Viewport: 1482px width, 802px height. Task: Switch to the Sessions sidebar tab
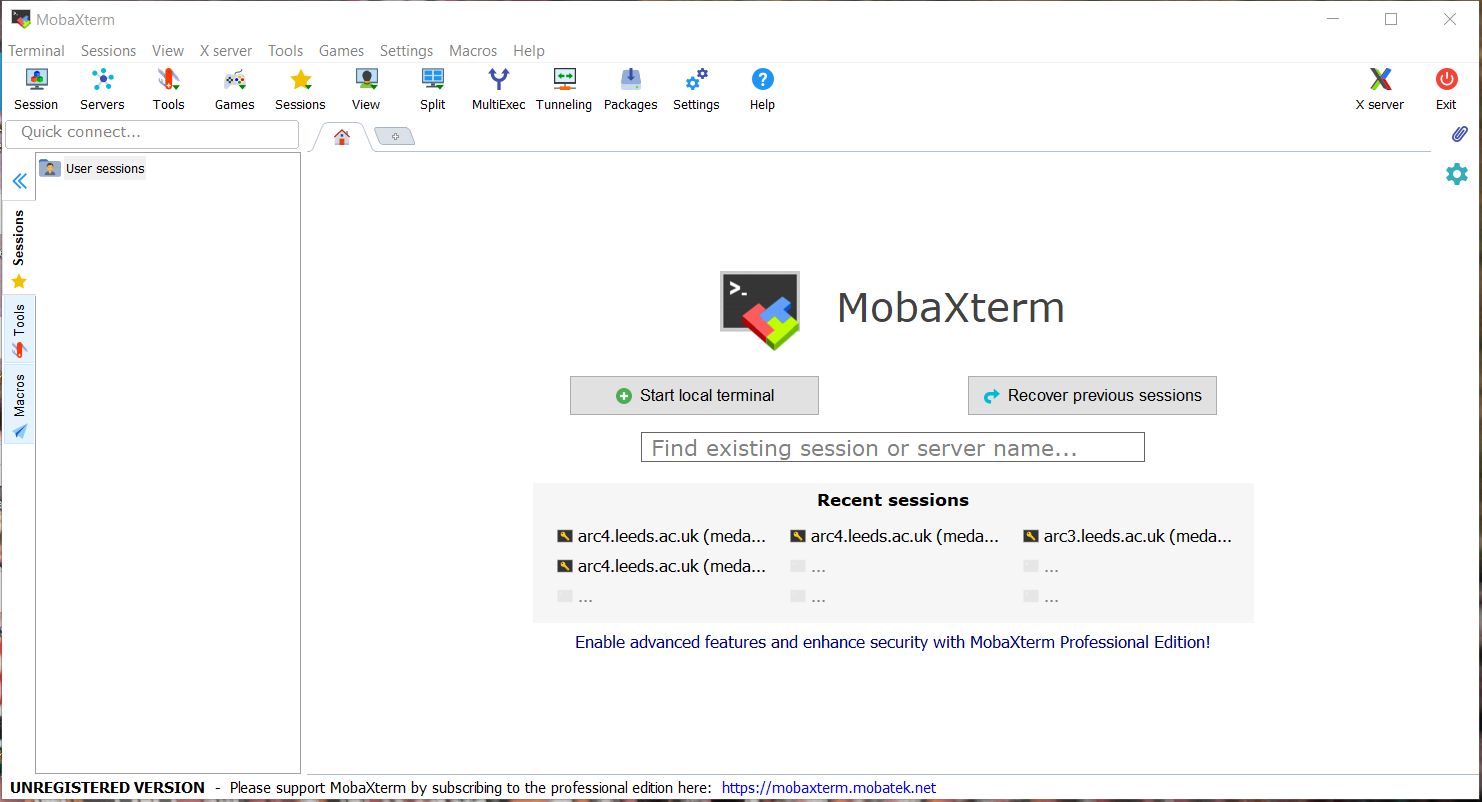click(x=19, y=247)
